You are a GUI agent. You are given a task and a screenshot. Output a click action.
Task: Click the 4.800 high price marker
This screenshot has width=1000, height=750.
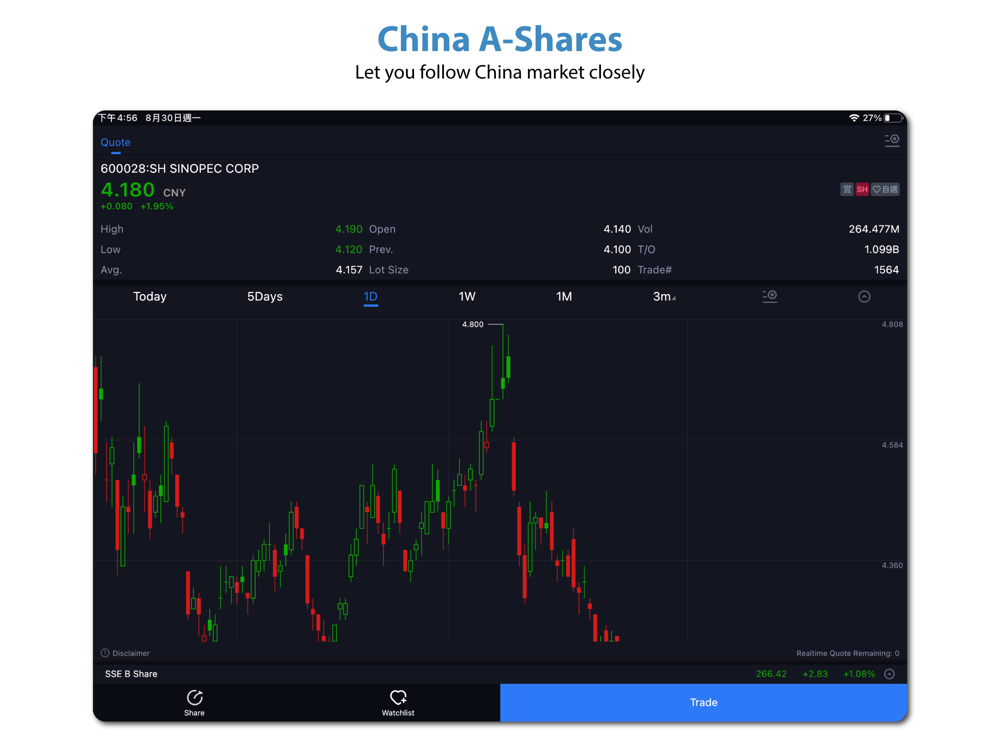coord(473,324)
